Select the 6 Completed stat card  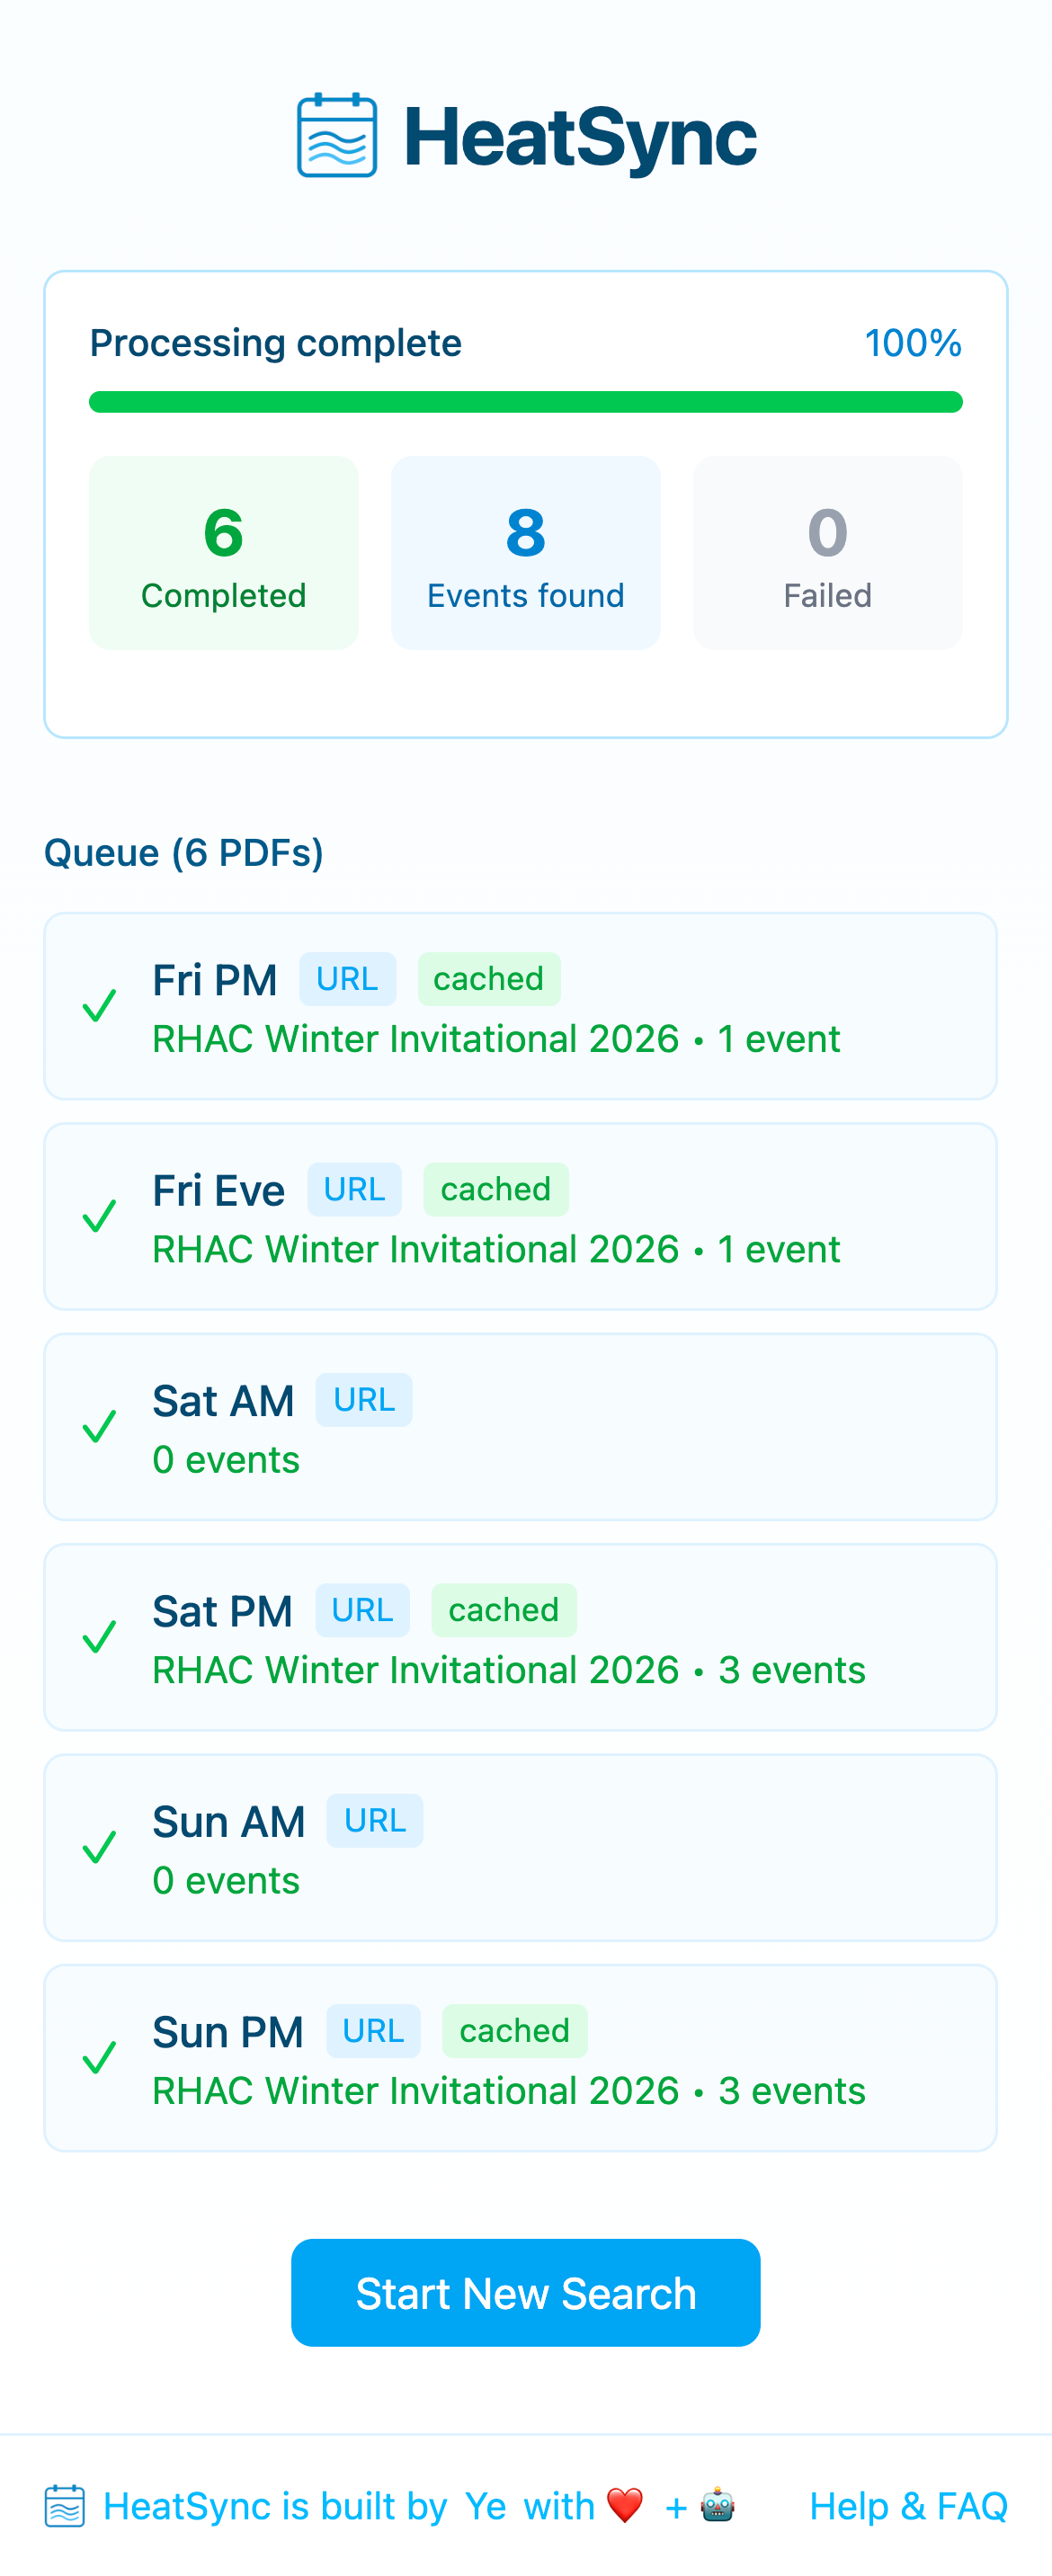(224, 553)
